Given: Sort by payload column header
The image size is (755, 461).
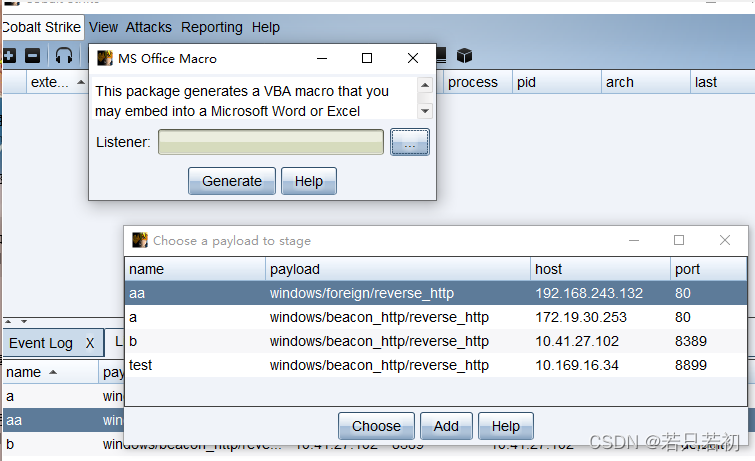Looking at the screenshot, I should 398,269.
